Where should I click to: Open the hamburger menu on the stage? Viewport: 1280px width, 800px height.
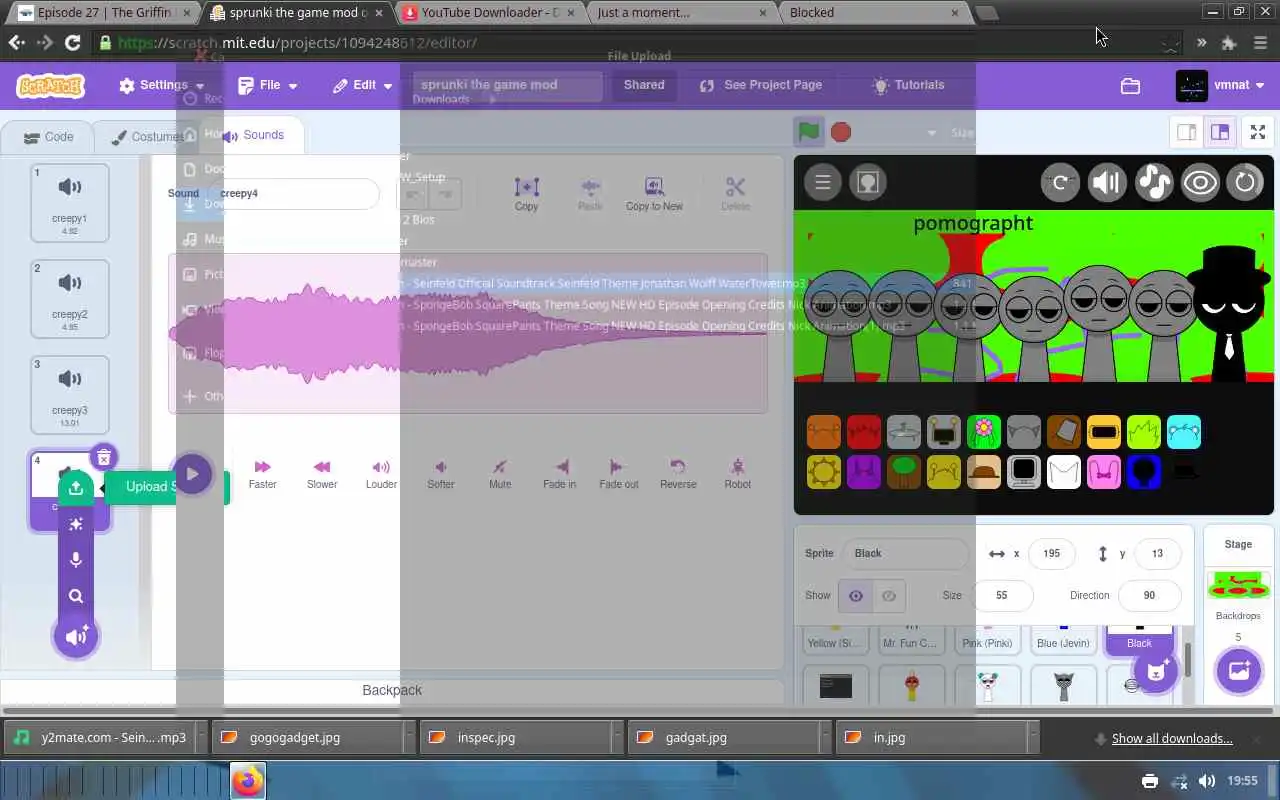[x=823, y=182]
